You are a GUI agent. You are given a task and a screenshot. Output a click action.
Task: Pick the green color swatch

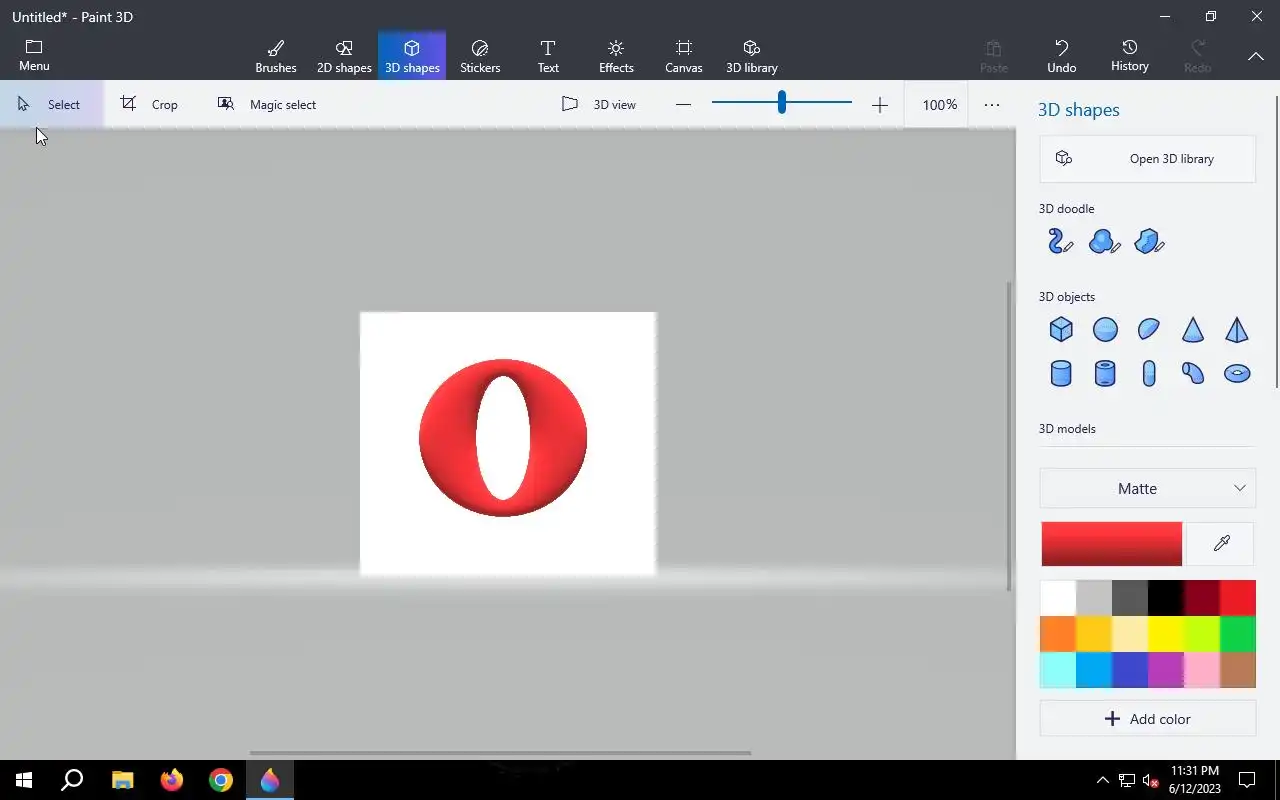(1238, 634)
